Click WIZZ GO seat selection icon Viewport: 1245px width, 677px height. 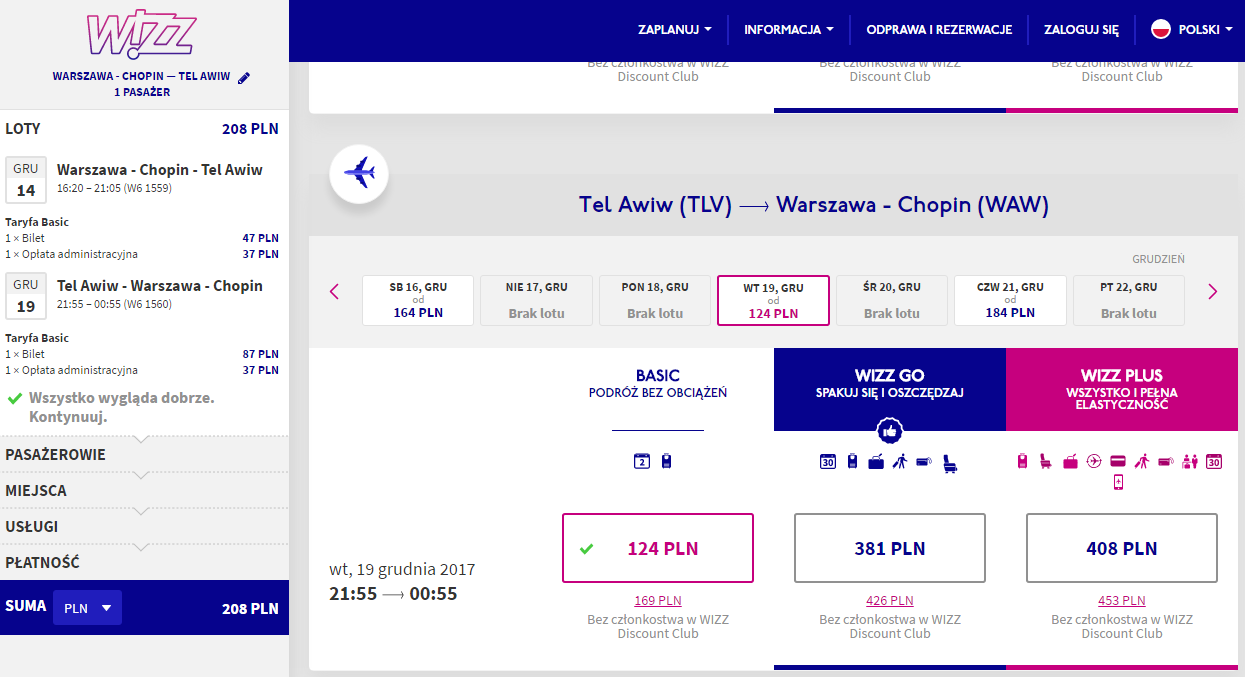(x=950, y=462)
